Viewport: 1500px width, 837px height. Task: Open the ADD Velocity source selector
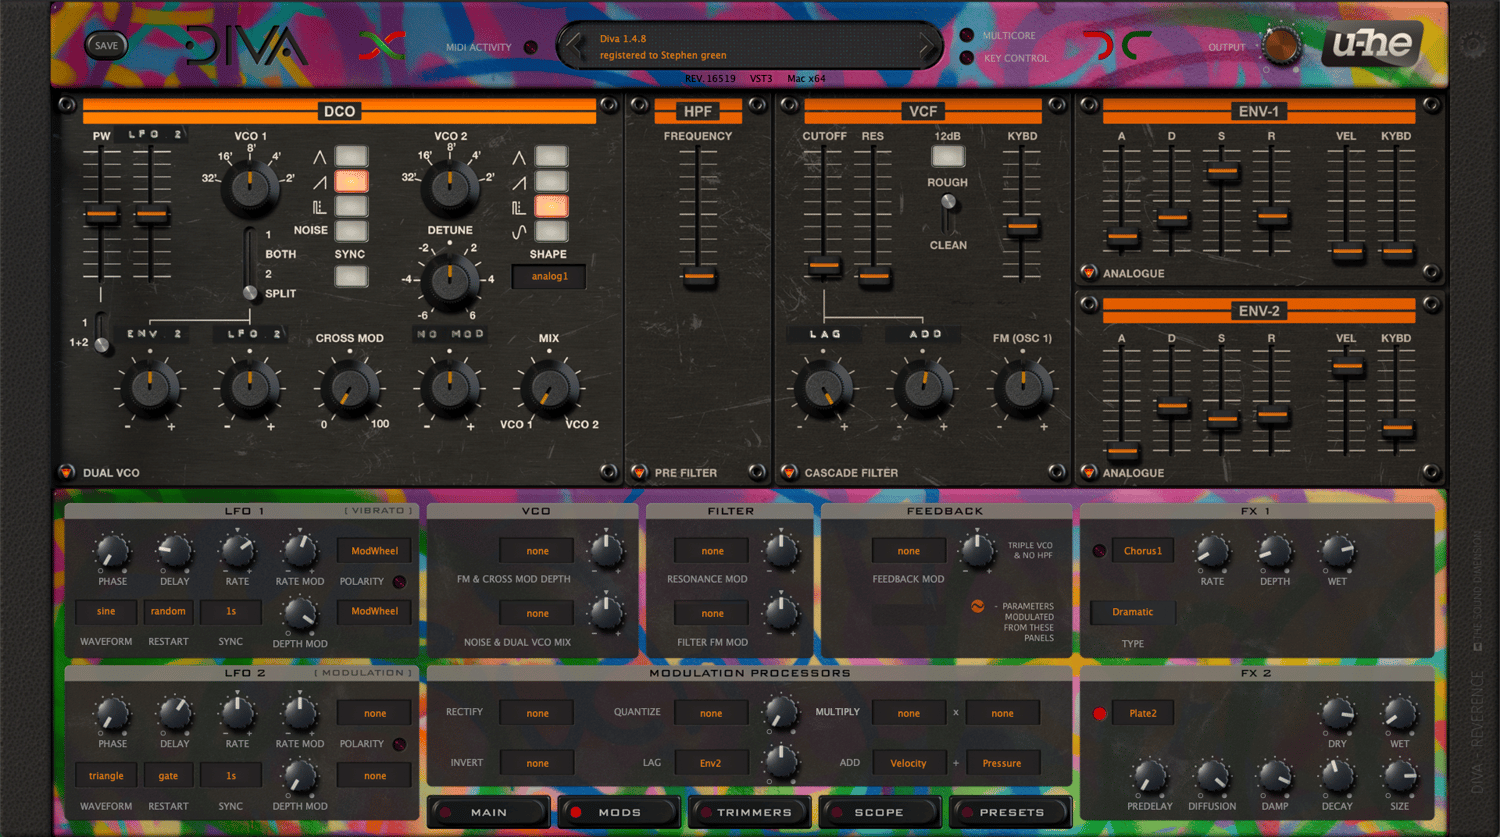908,763
